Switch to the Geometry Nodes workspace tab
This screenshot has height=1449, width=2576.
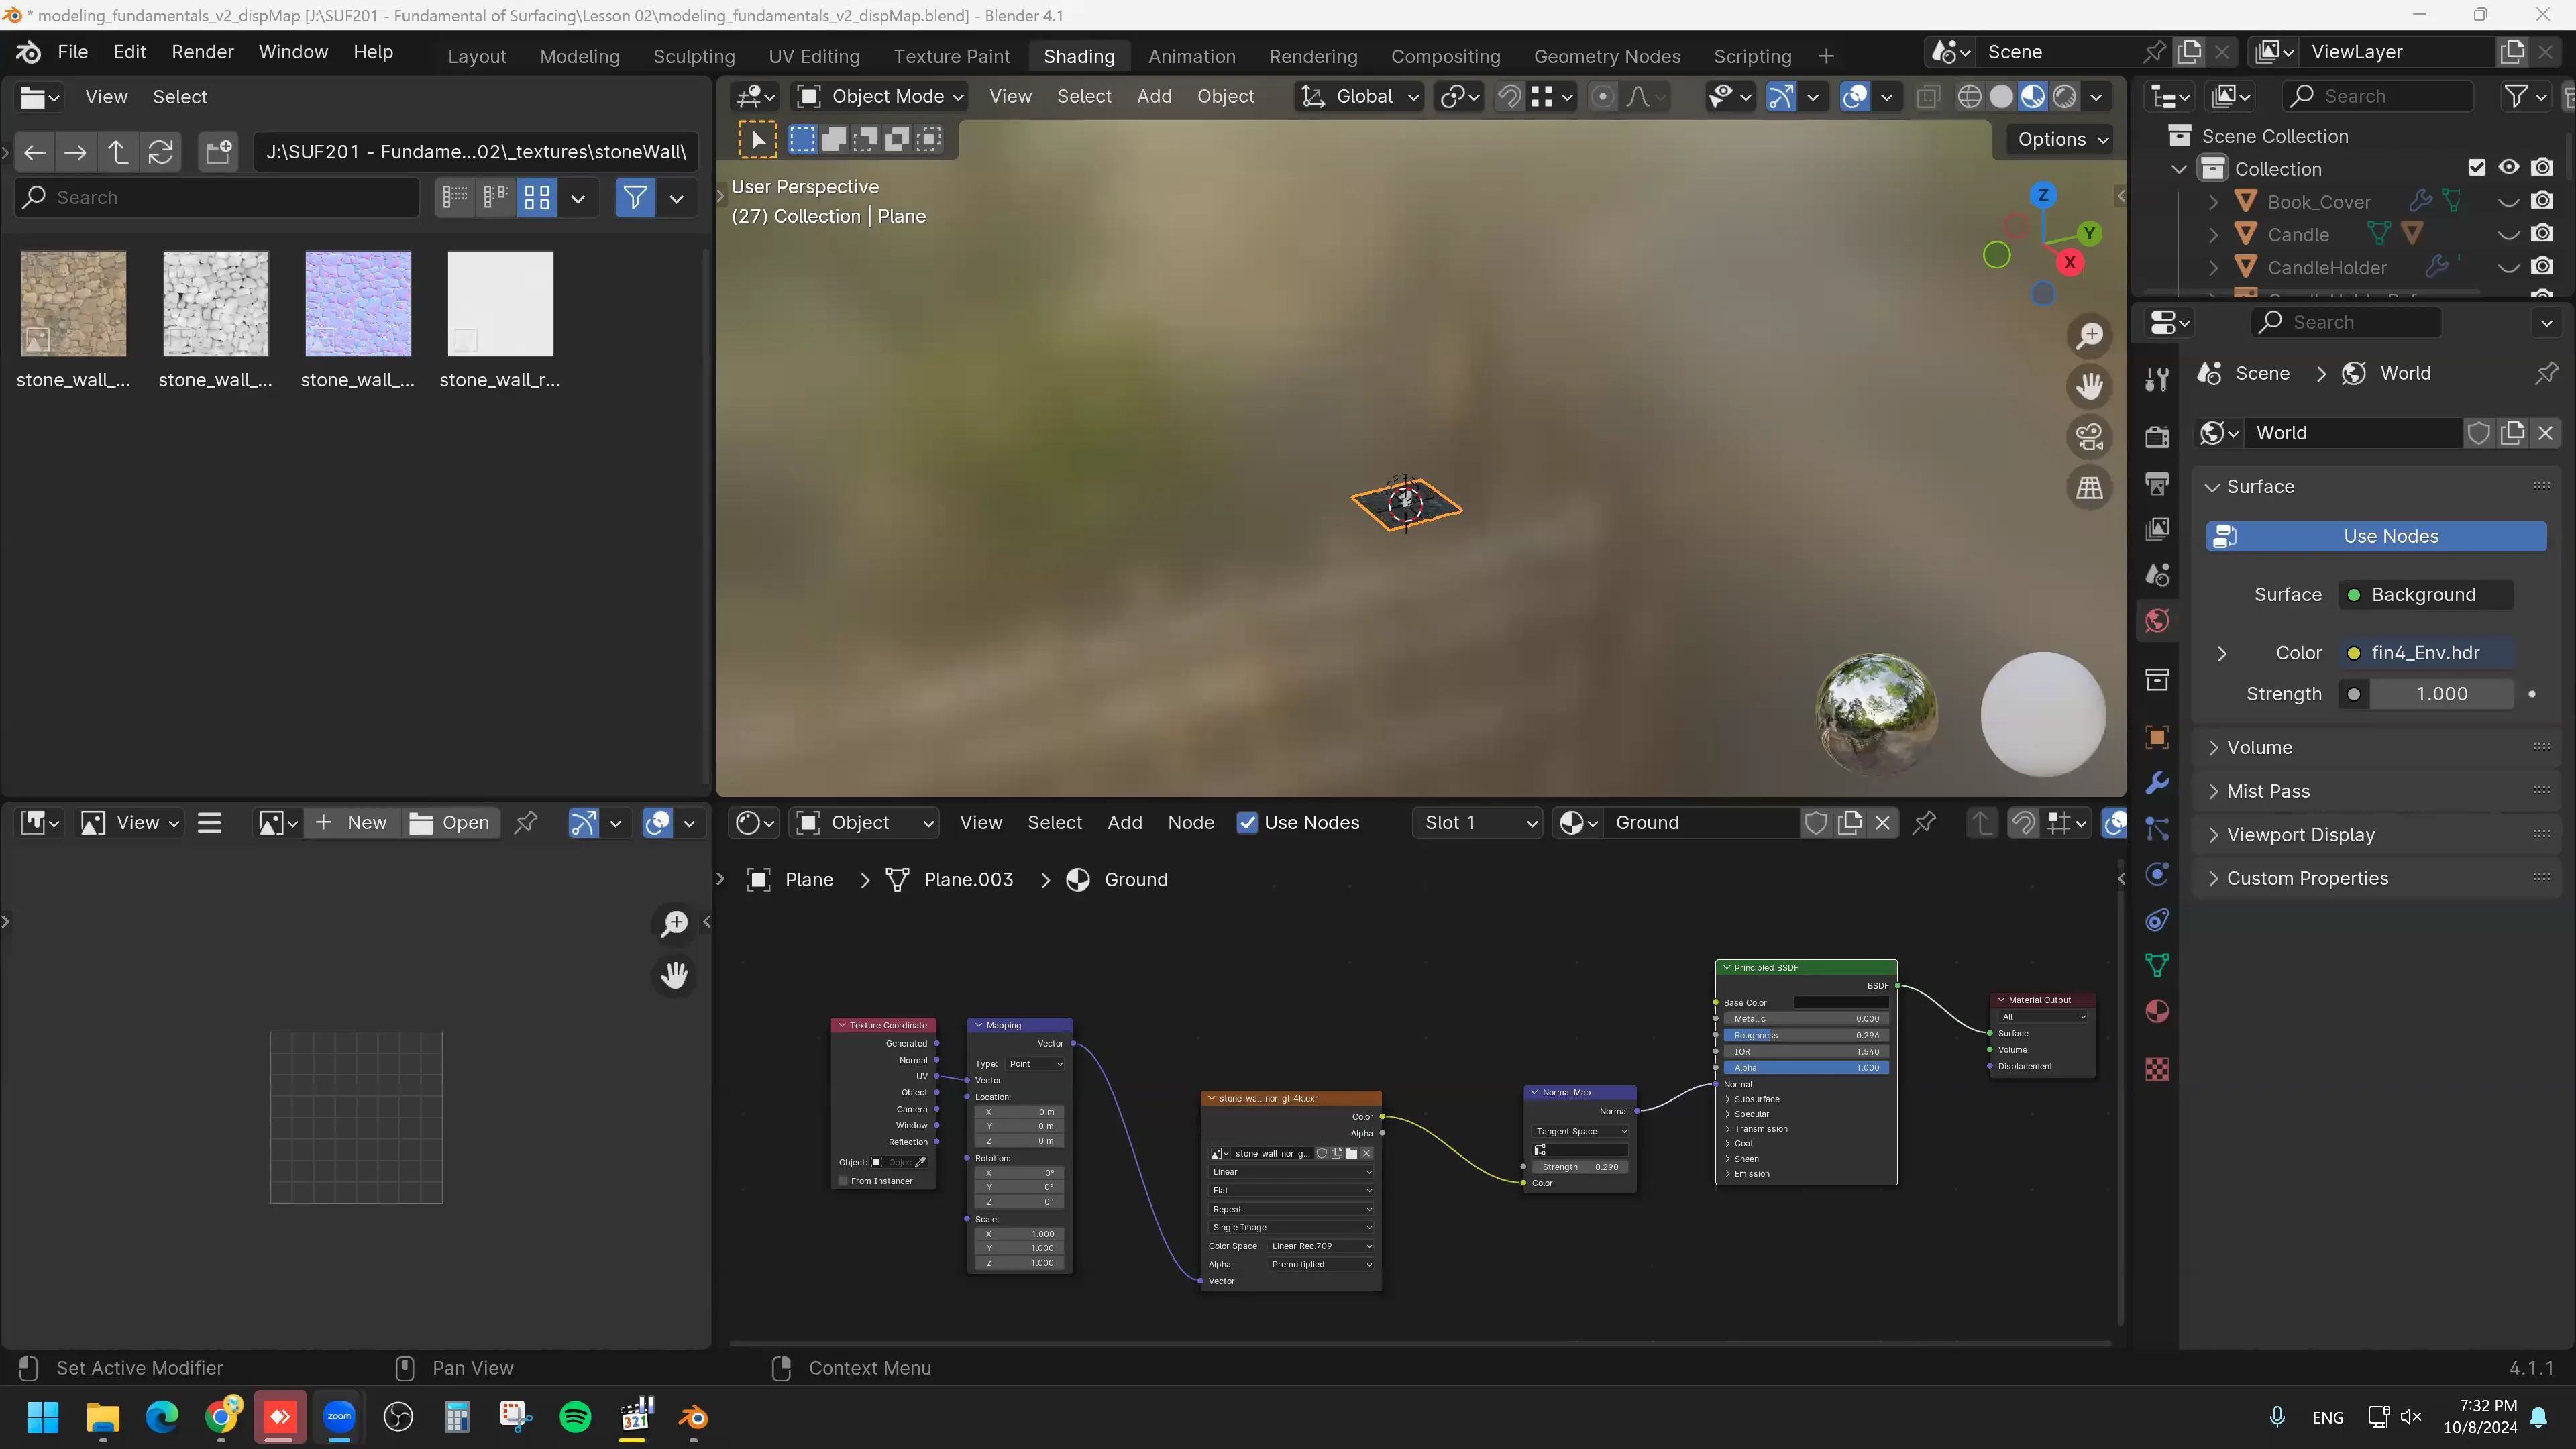pos(1606,57)
